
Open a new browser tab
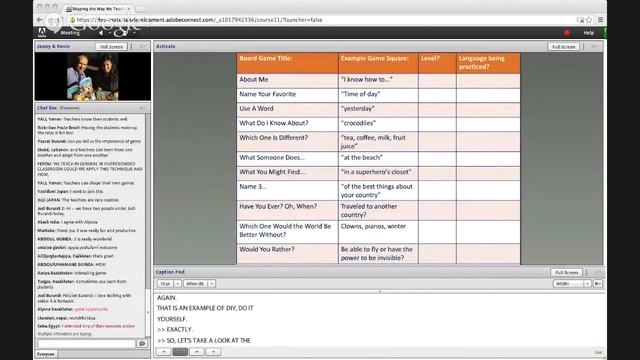pos(141,9)
